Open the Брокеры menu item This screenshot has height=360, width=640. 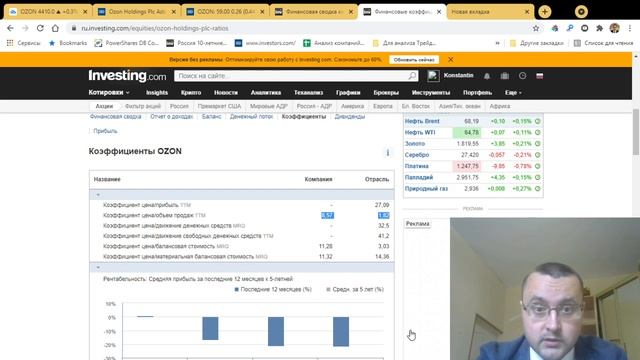point(386,93)
